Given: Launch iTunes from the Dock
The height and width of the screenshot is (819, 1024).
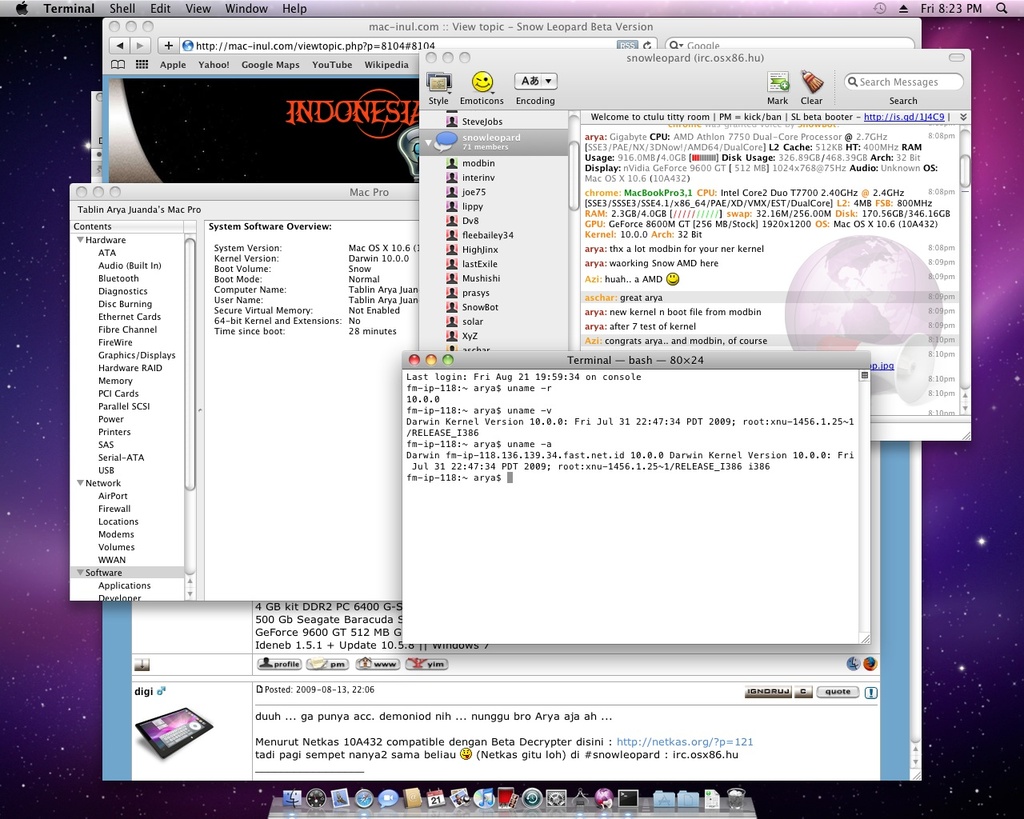Looking at the screenshot, I should coord(484,797).
